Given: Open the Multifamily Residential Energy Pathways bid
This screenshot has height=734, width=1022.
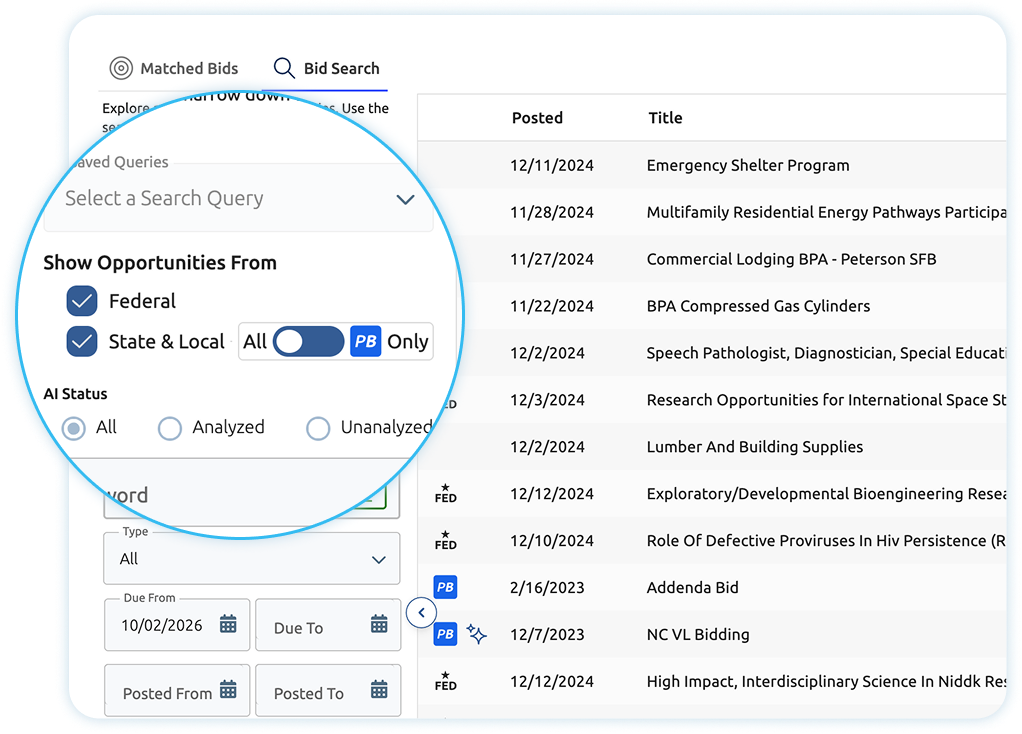Looking at the screenshot, I should [x=826, y=213].
